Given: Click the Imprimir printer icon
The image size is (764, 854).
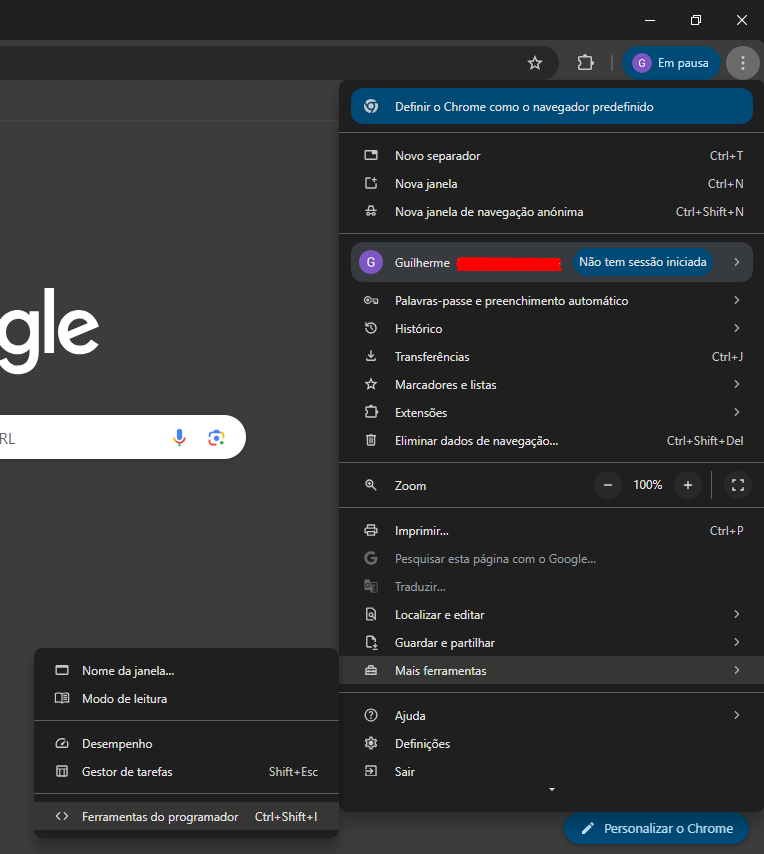Looking at the screenshot, I should (x=371, y=530).
